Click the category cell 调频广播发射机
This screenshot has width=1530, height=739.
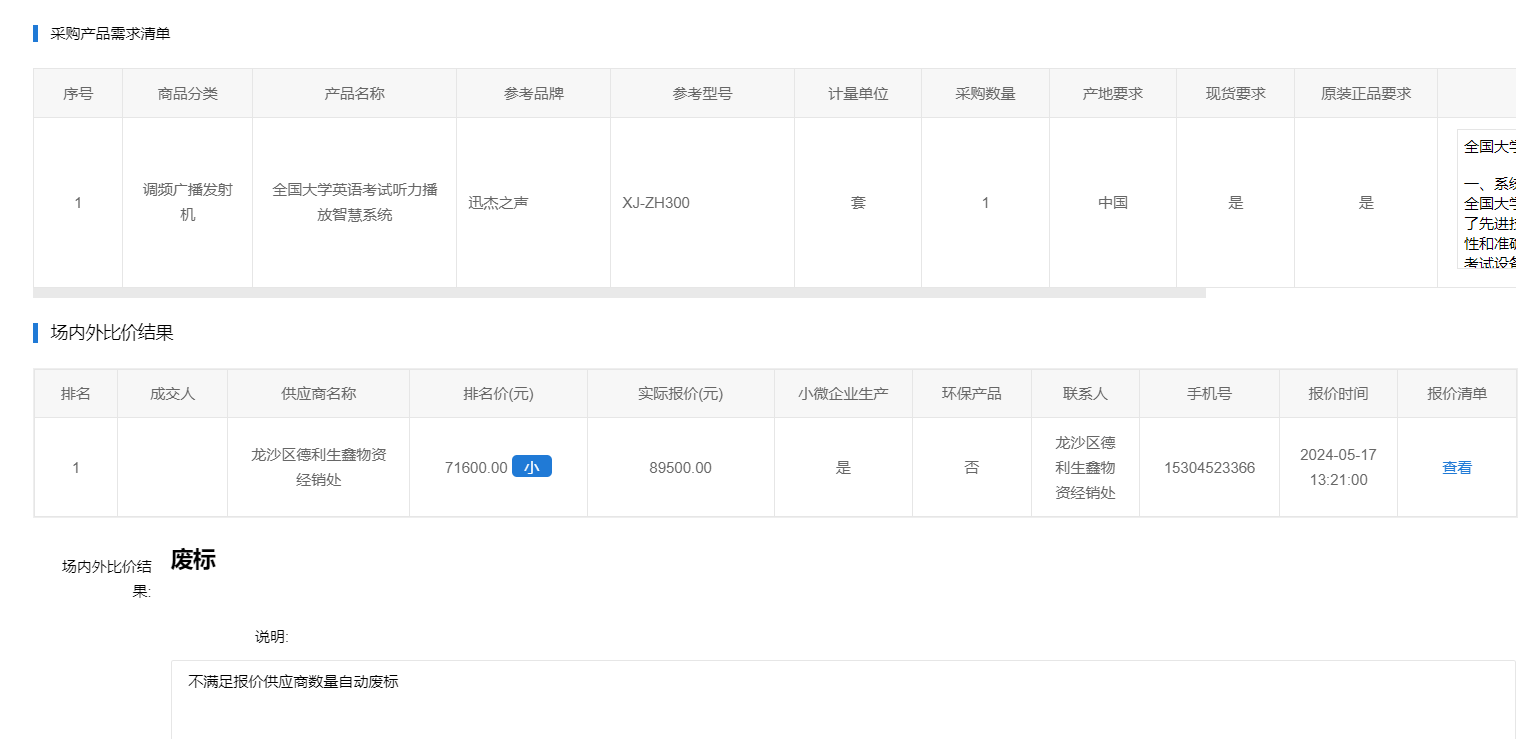coord(187,202)
